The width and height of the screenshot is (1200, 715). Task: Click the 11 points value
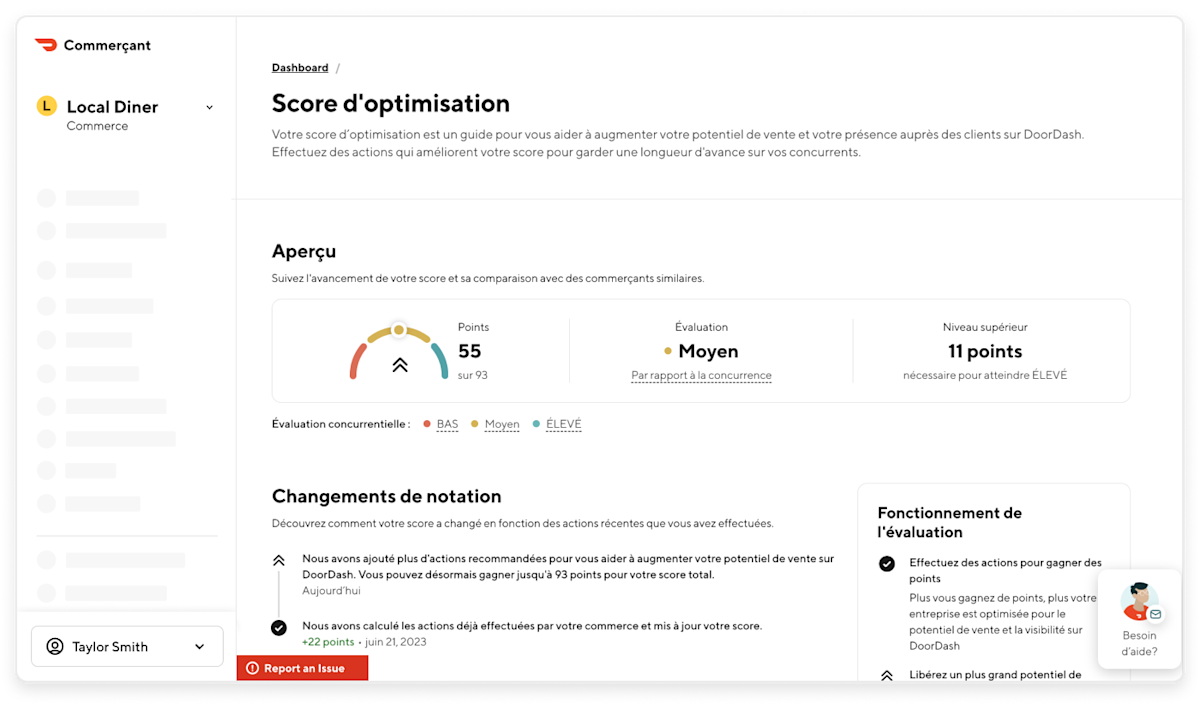pos(985,351)
